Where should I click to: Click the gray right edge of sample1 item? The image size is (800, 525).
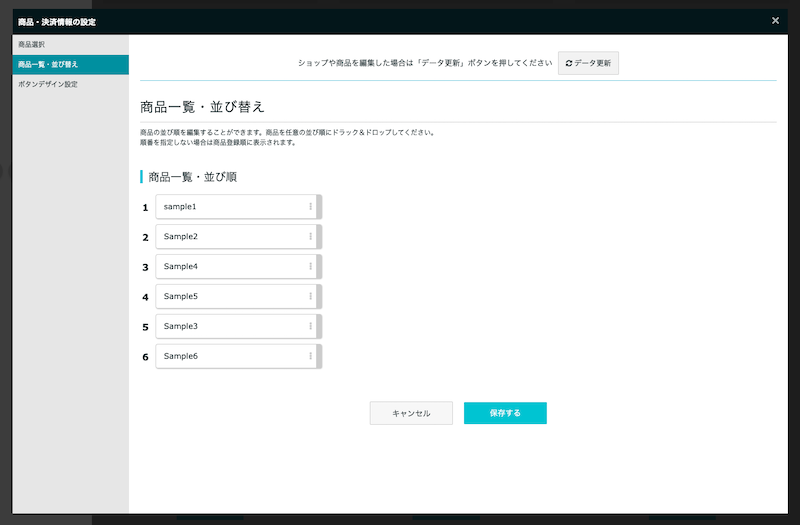coord(319,207)
